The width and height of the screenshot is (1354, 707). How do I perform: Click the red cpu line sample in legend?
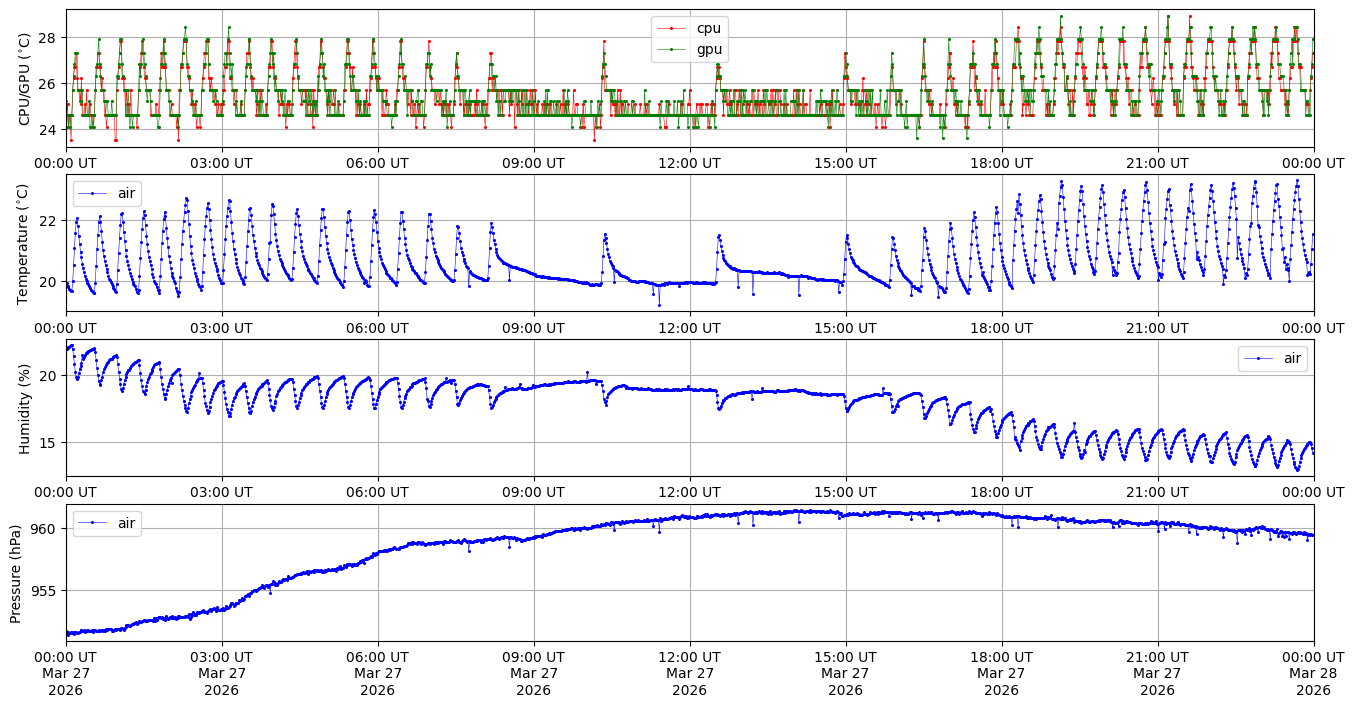(x=671, y=29)
